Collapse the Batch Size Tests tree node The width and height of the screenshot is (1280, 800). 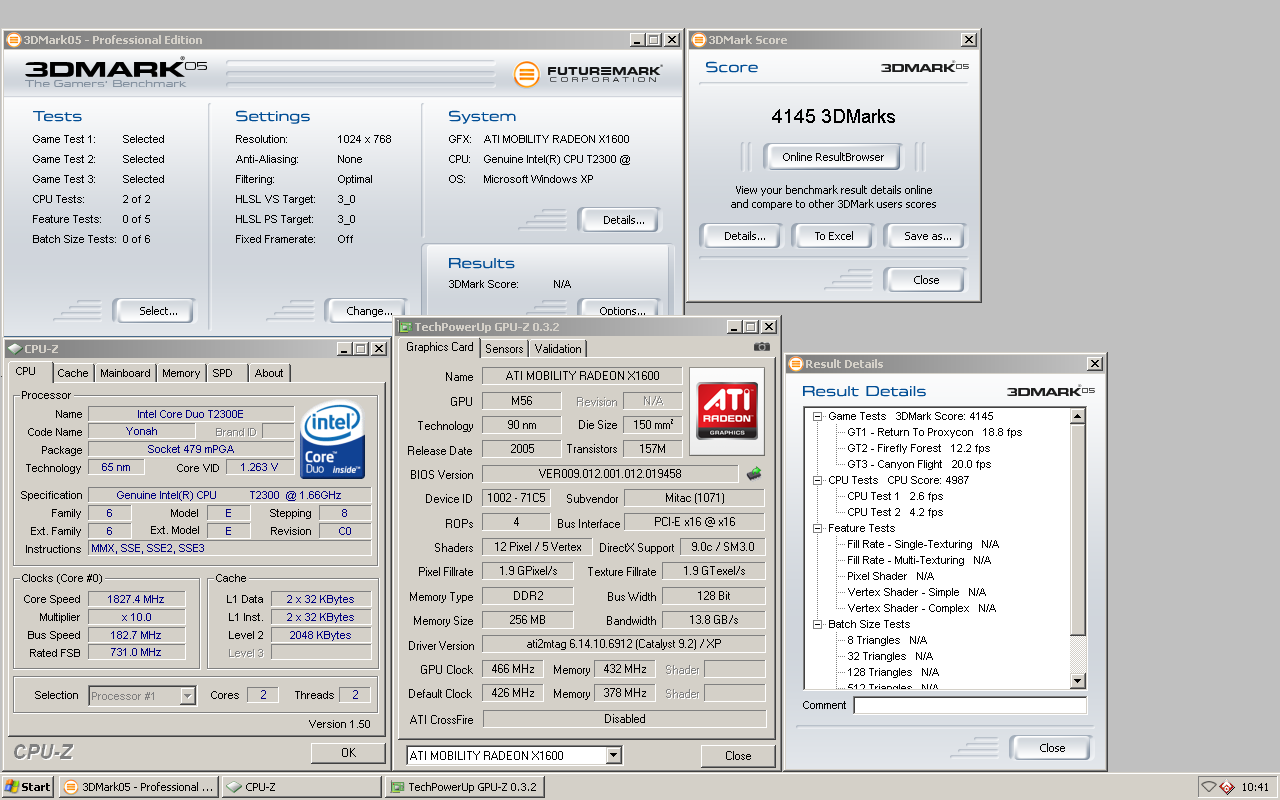pyautogui.click(x=817, y=624)
